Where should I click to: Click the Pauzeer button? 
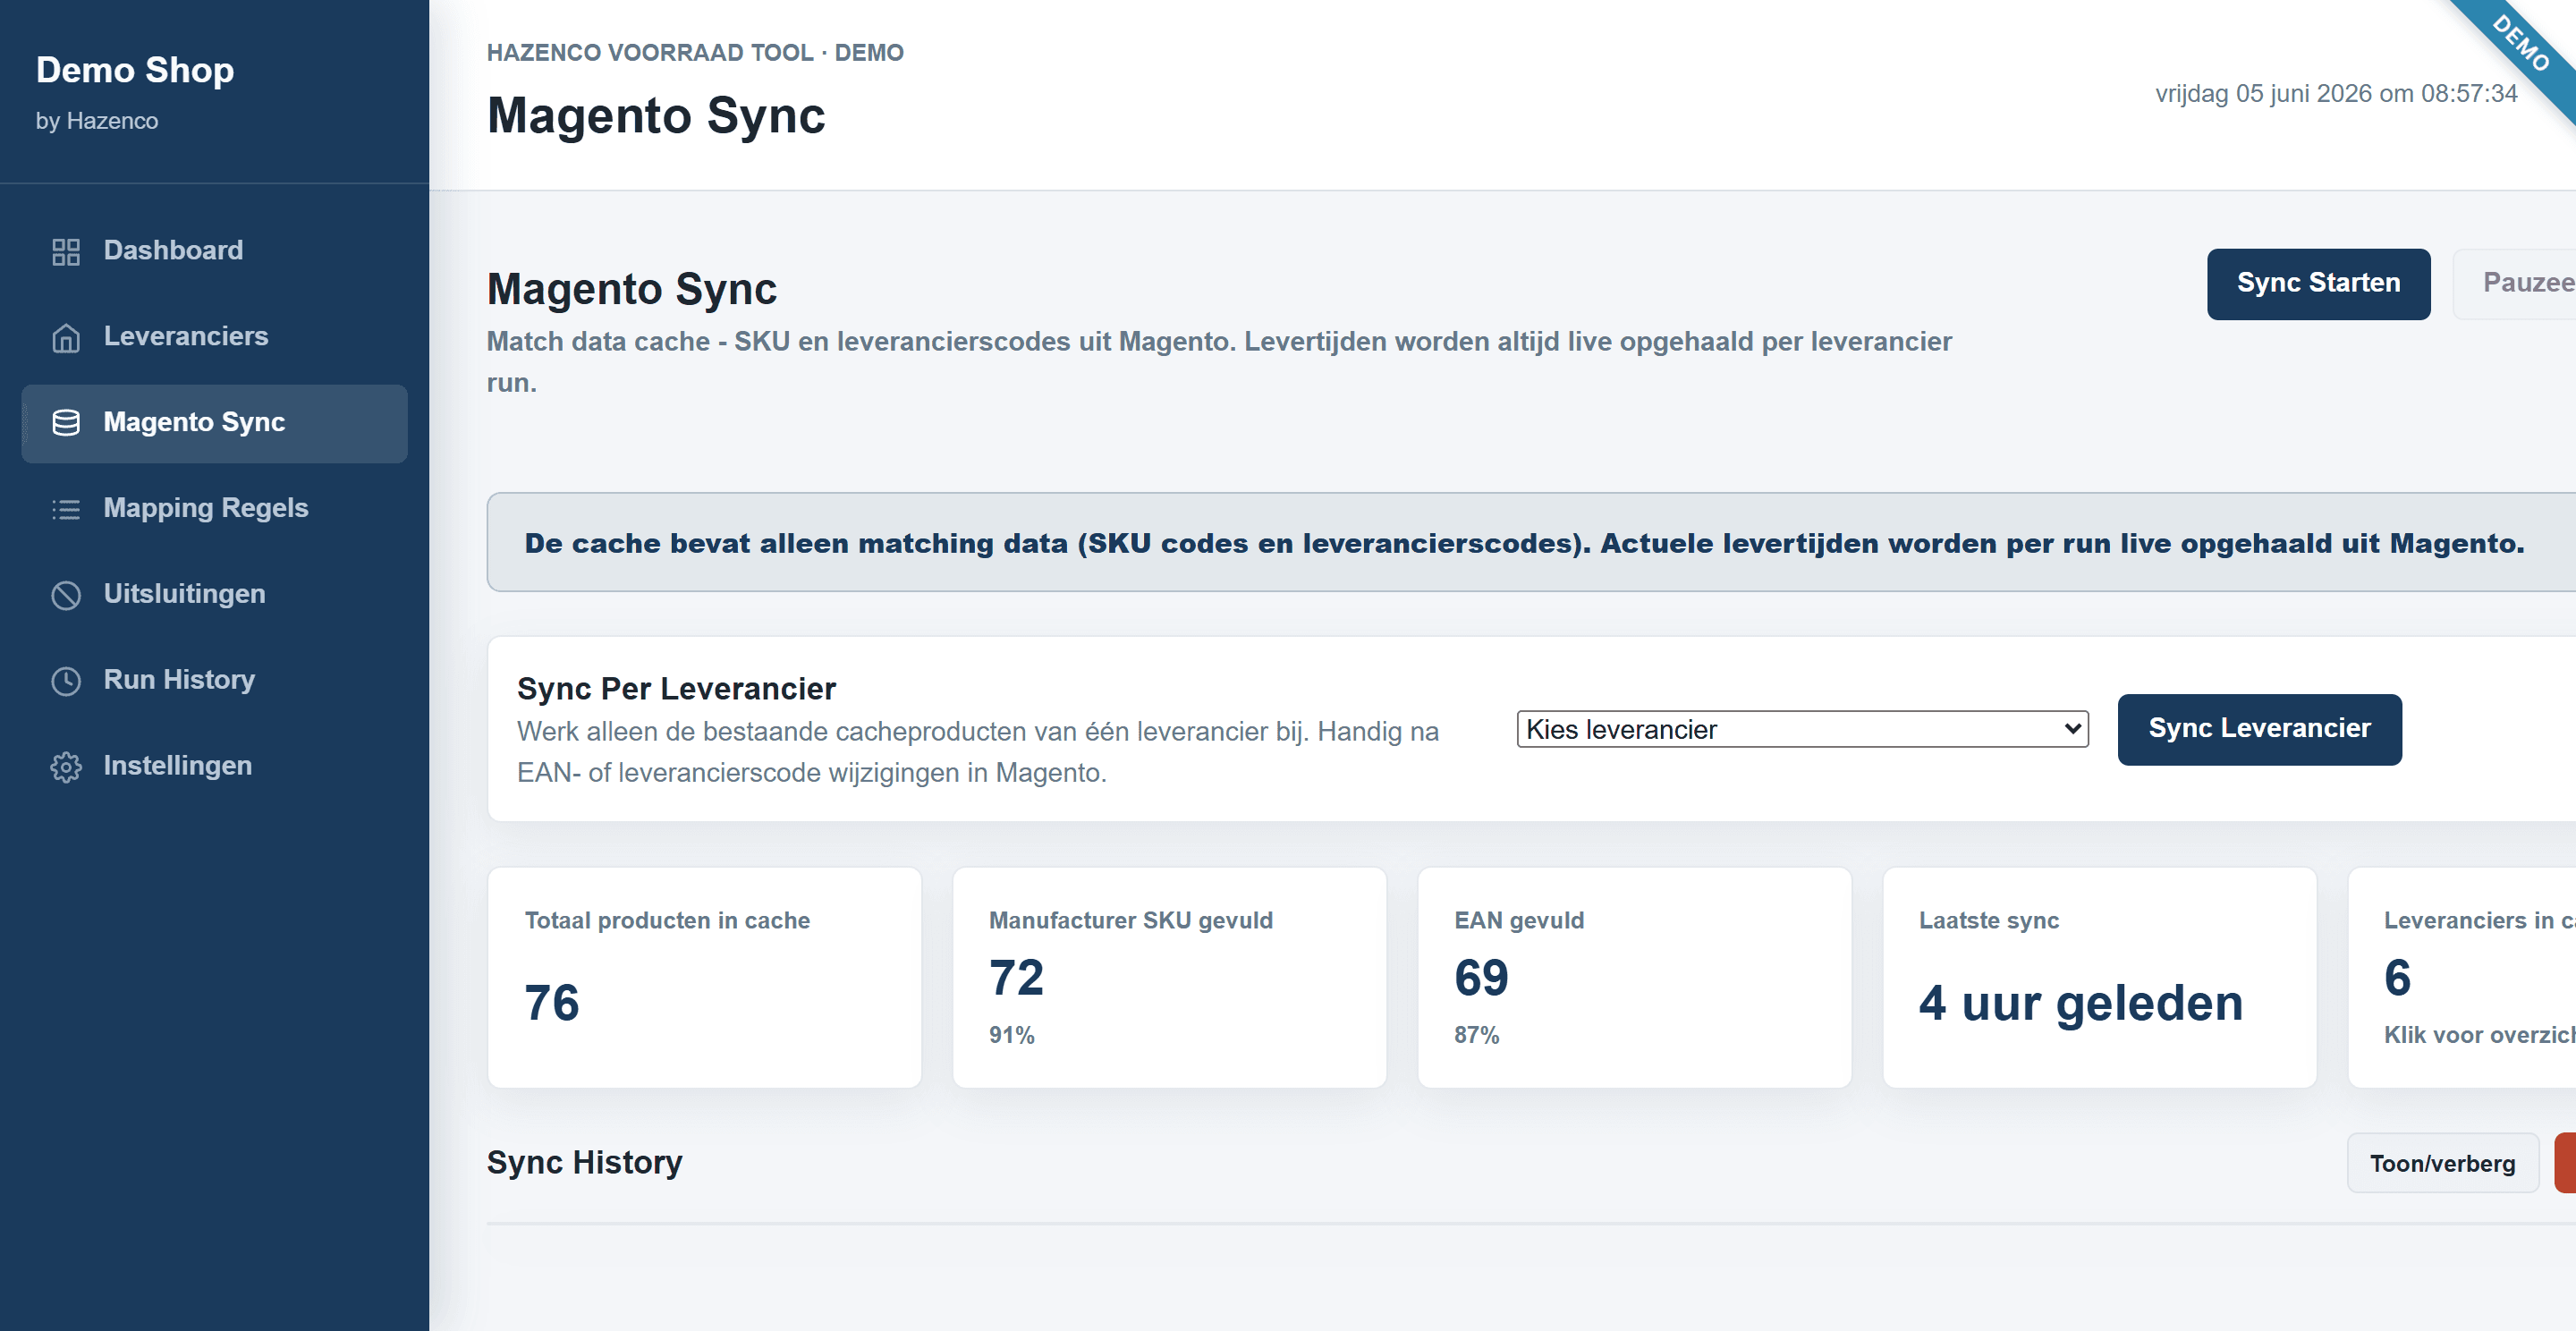[2515, 284]
